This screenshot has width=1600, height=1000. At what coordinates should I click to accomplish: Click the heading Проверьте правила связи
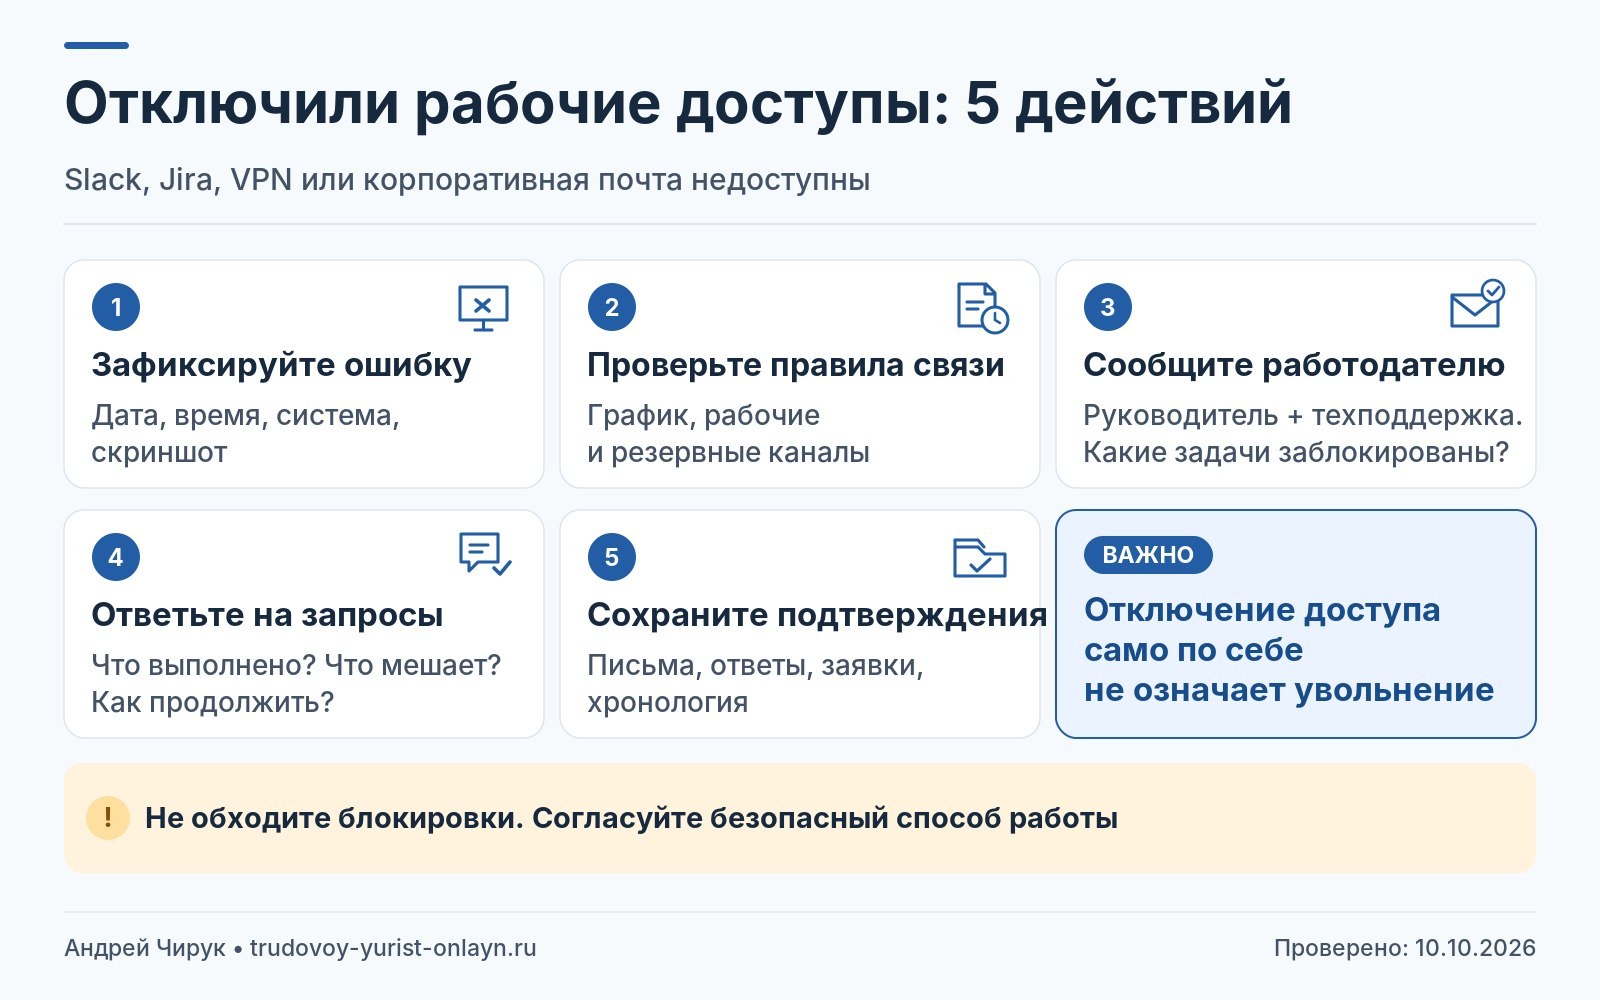pyautogui.click(x=796, y=365)
